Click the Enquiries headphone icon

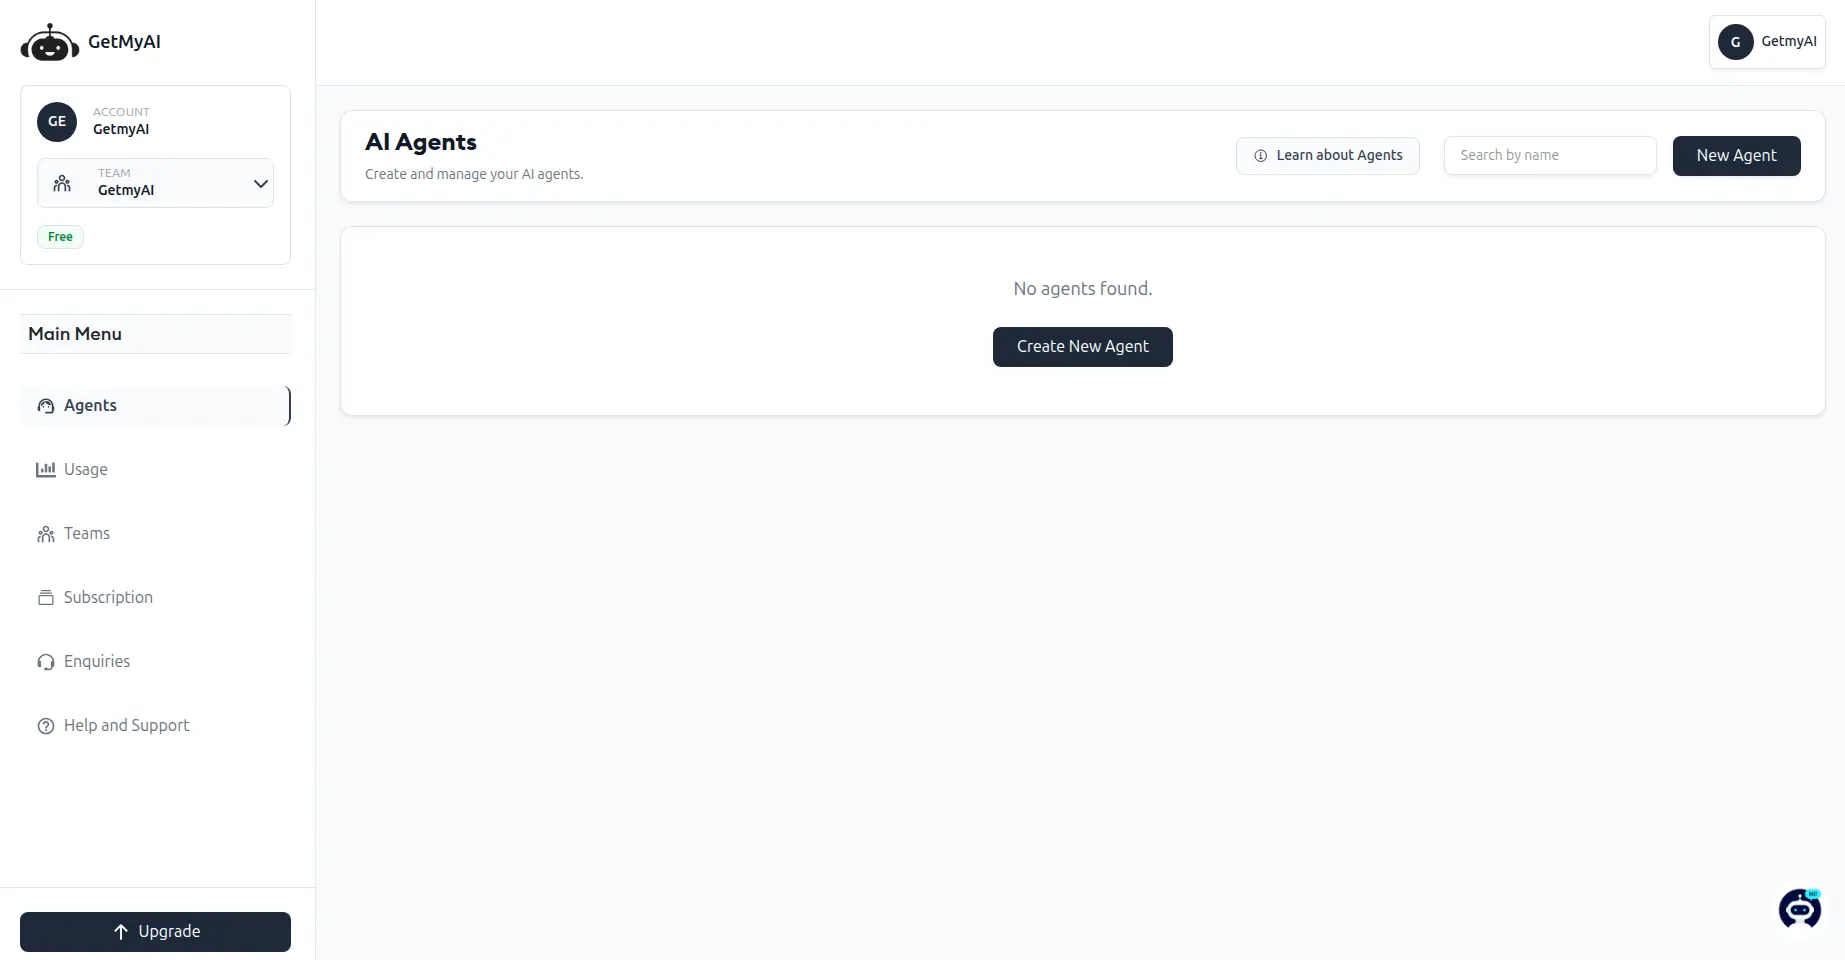pos(46,662)
